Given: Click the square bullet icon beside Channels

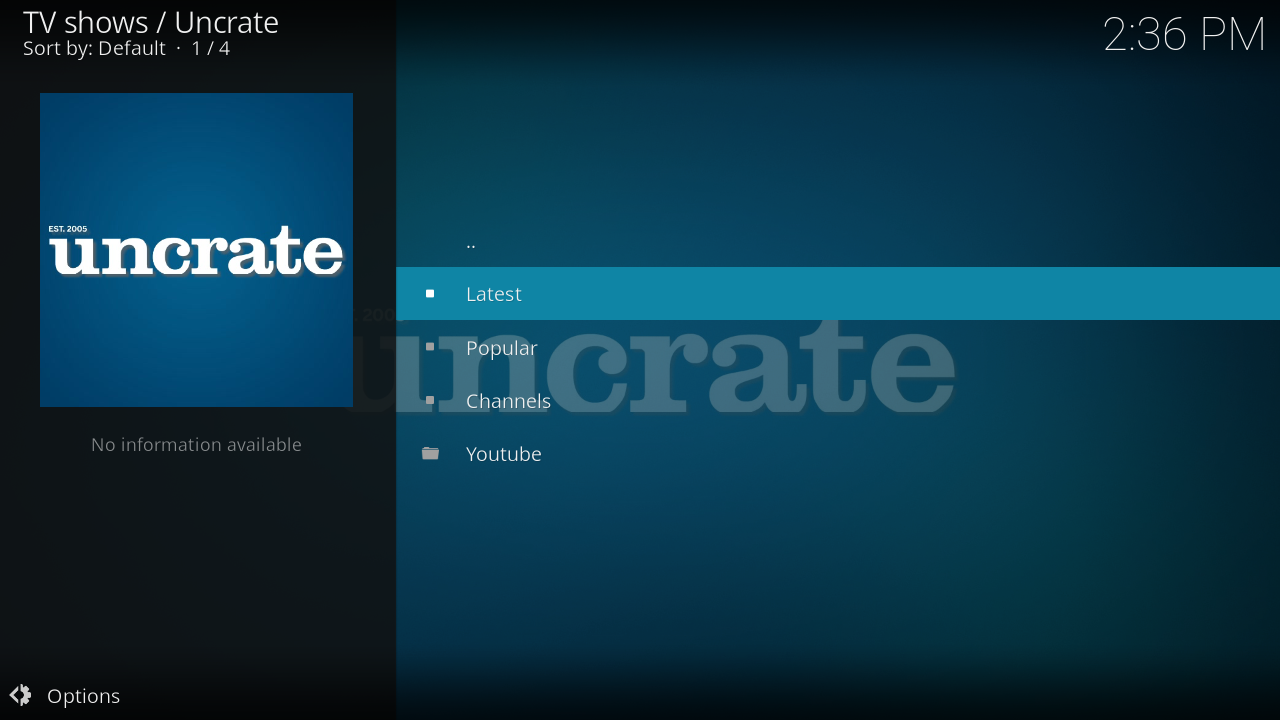Looking at the screenshot, I should (x=430, y=400).
